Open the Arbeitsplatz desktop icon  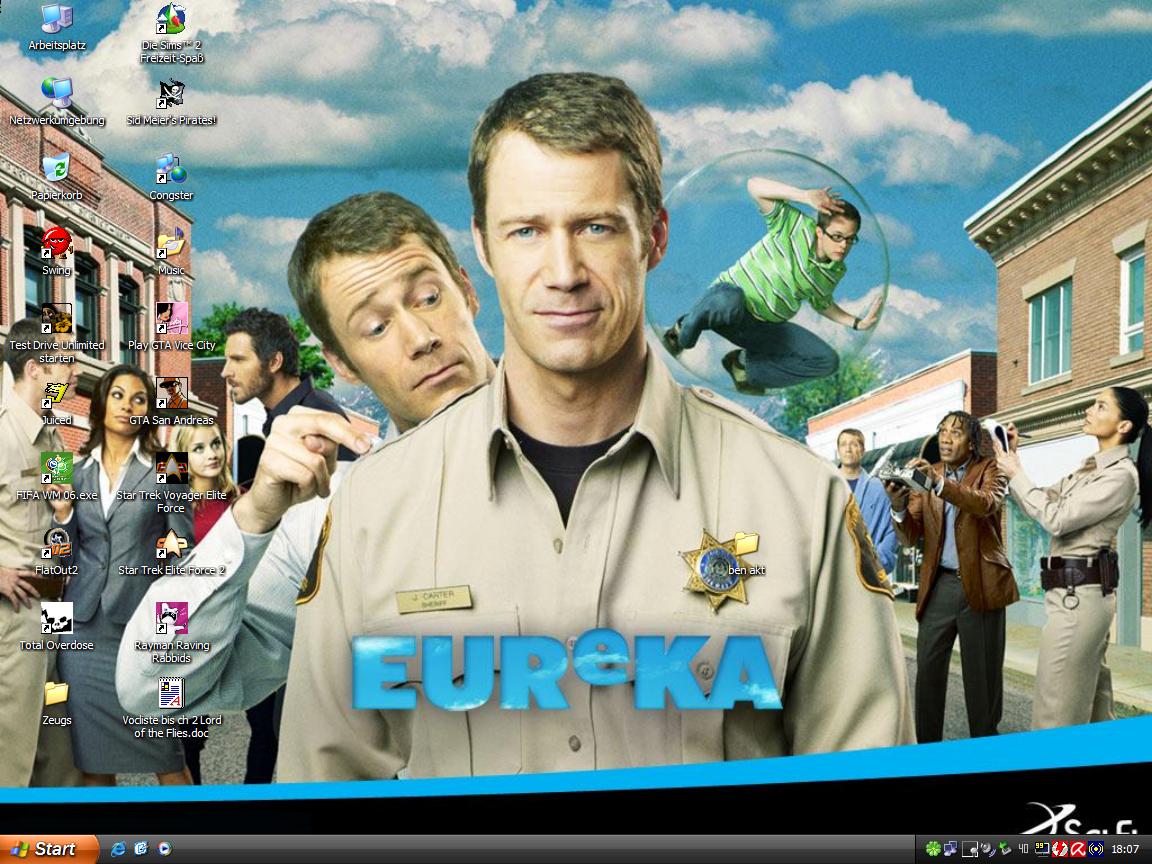pos(57,20)
